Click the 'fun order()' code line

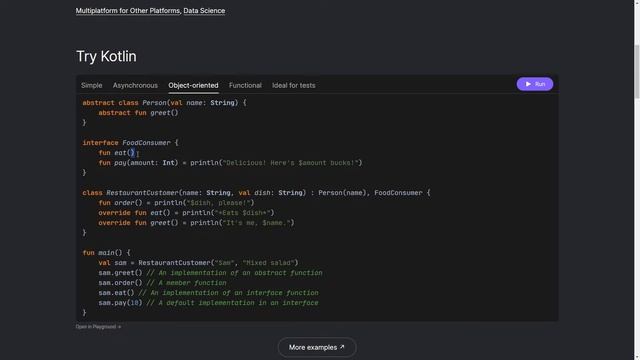(176, 203)
